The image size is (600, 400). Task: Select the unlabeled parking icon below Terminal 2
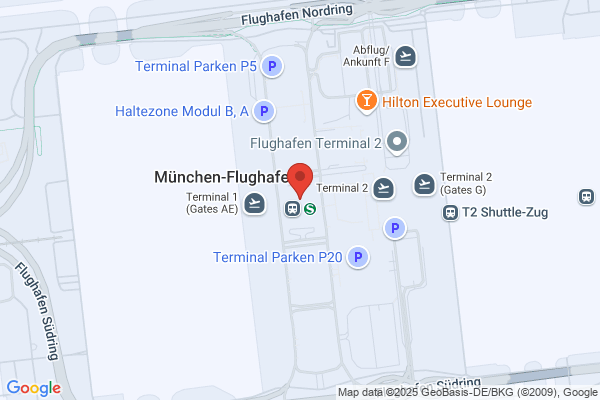(x=395, y=228)
